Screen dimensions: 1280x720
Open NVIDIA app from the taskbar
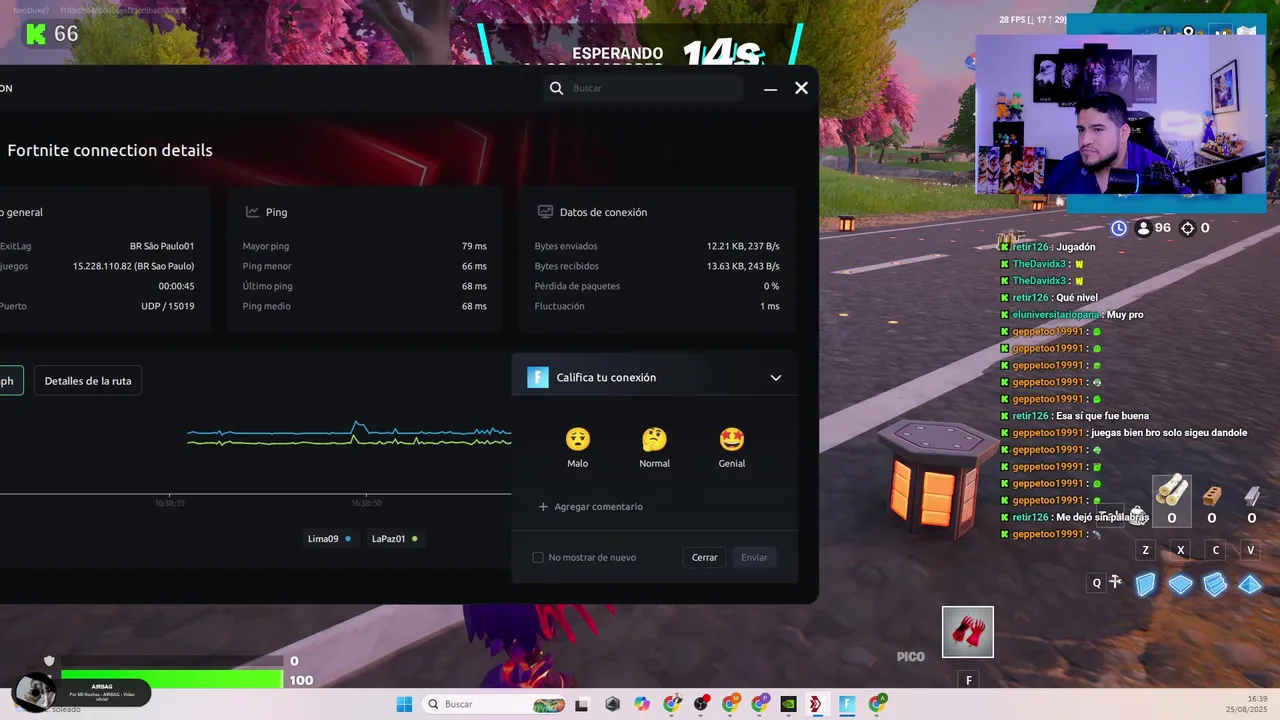pyautogui.click(x=788, y=704)
